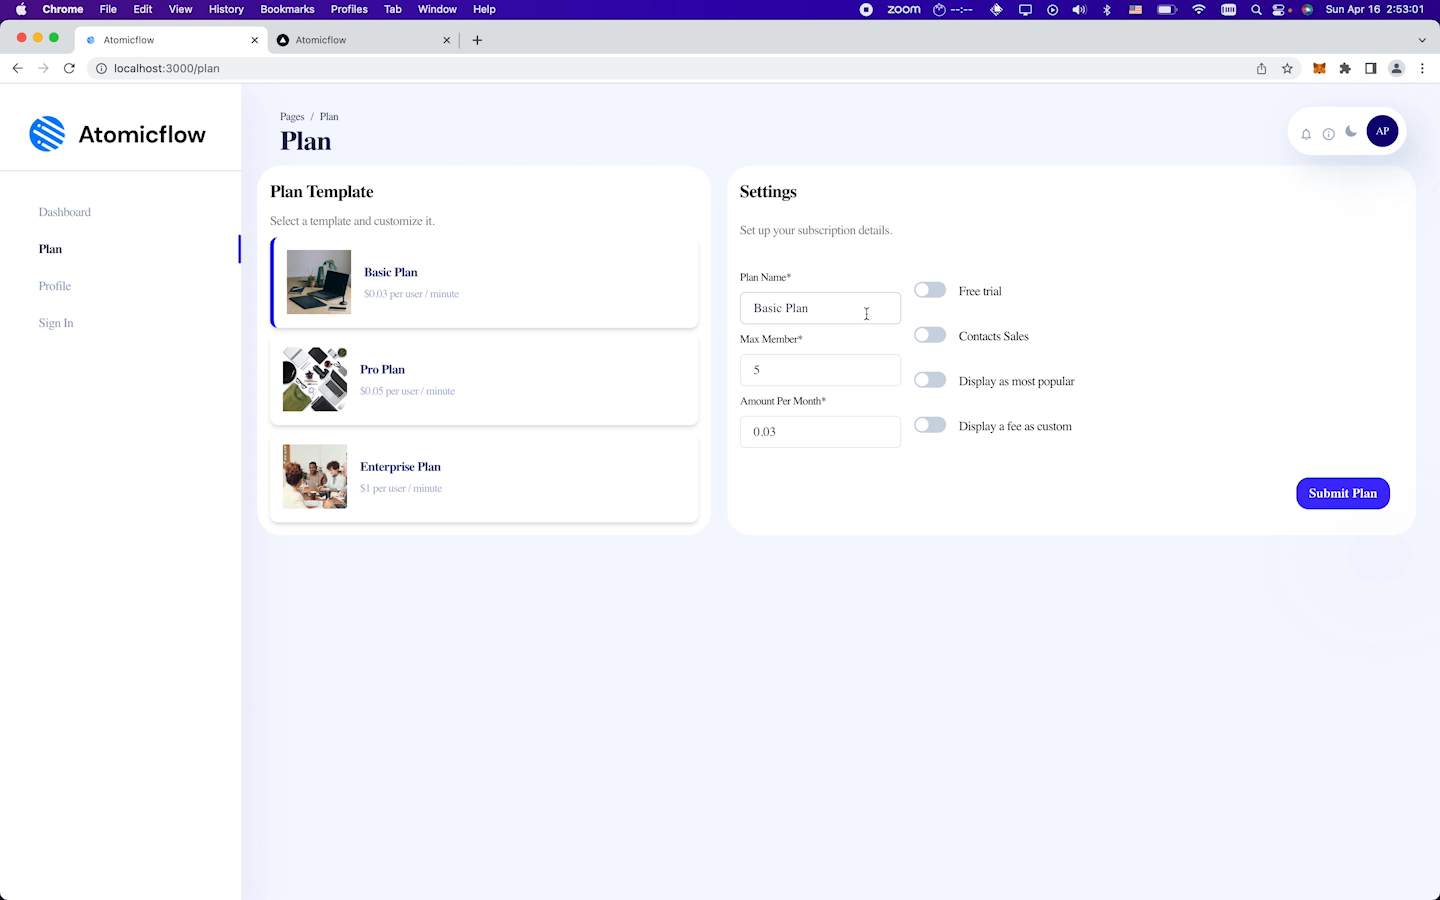Screen dimensions: 1440x900
Task: Enable the Contacts Sales toggle
Action: coord(930,335)
